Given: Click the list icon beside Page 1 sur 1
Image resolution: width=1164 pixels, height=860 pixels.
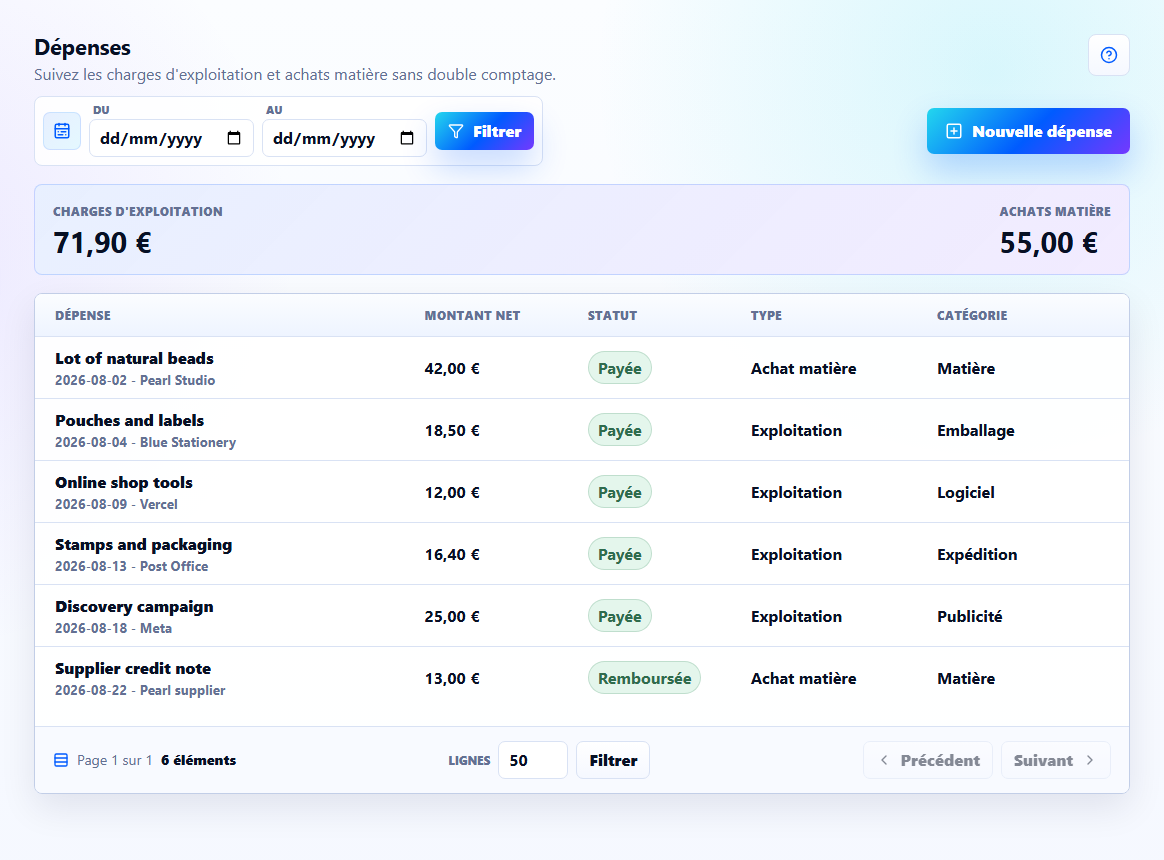Looking at the screenshot, I should pos(62,760).
